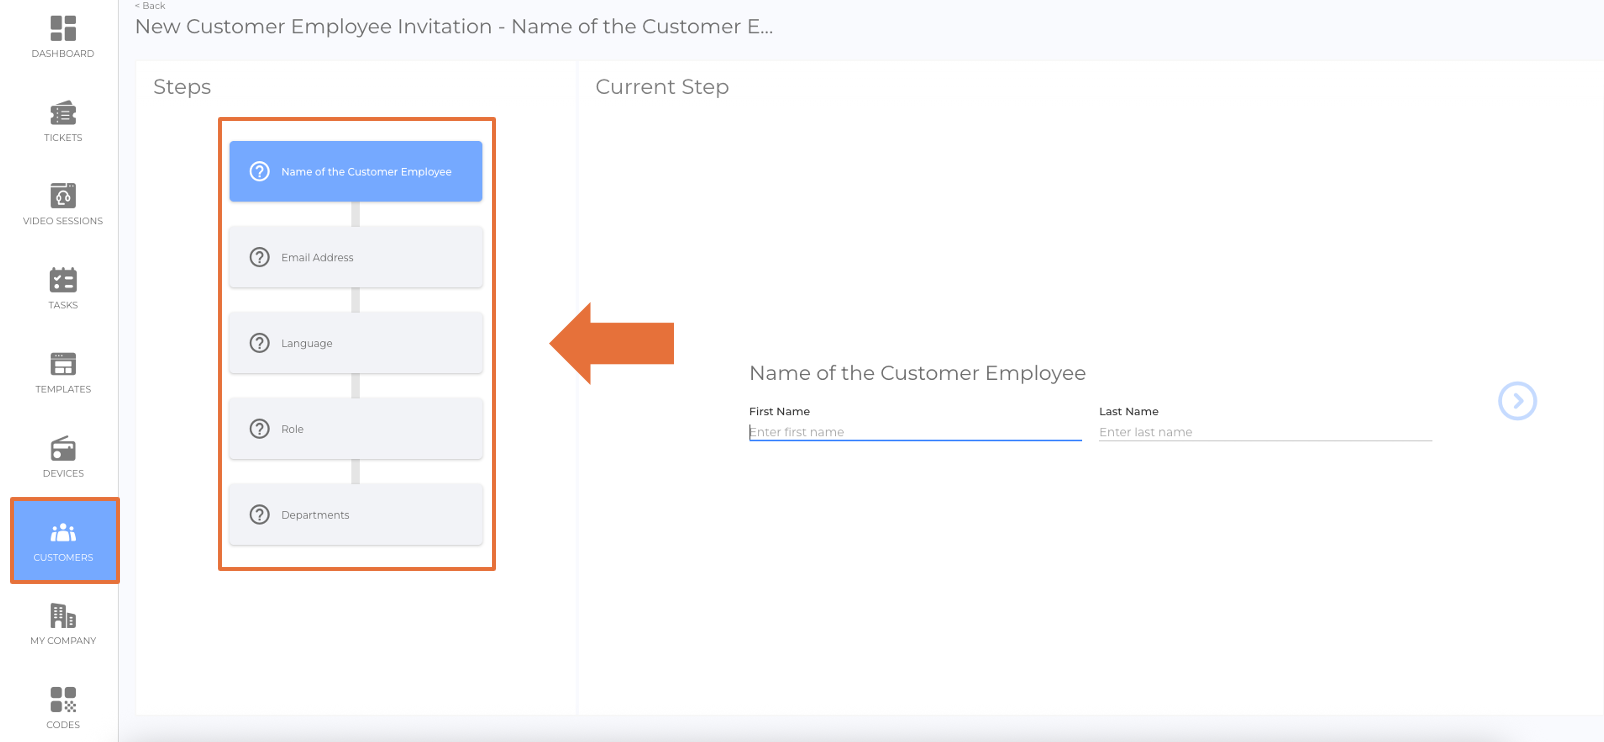The height and width of the screenshot is (742, 1604).
Task: Click the Devices radio icon
Action: [x=63, y=448]
